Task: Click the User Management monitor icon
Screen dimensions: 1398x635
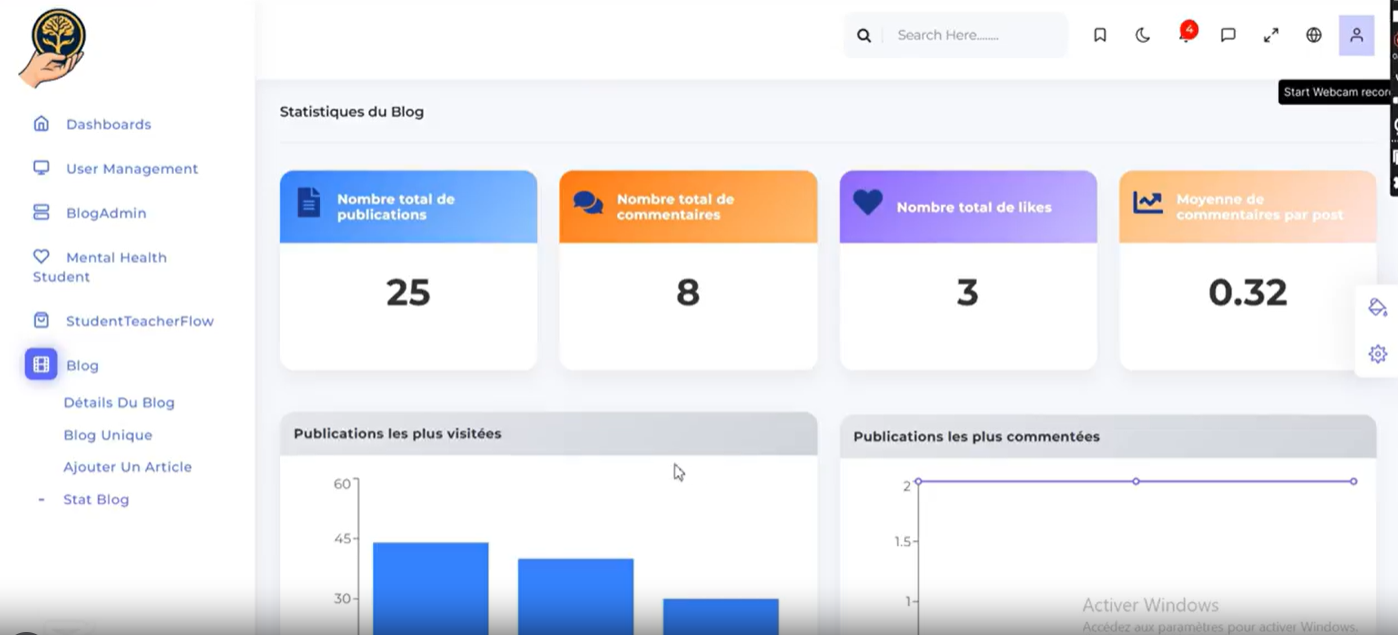Action: pyautogui.click(x=41, y=168)
